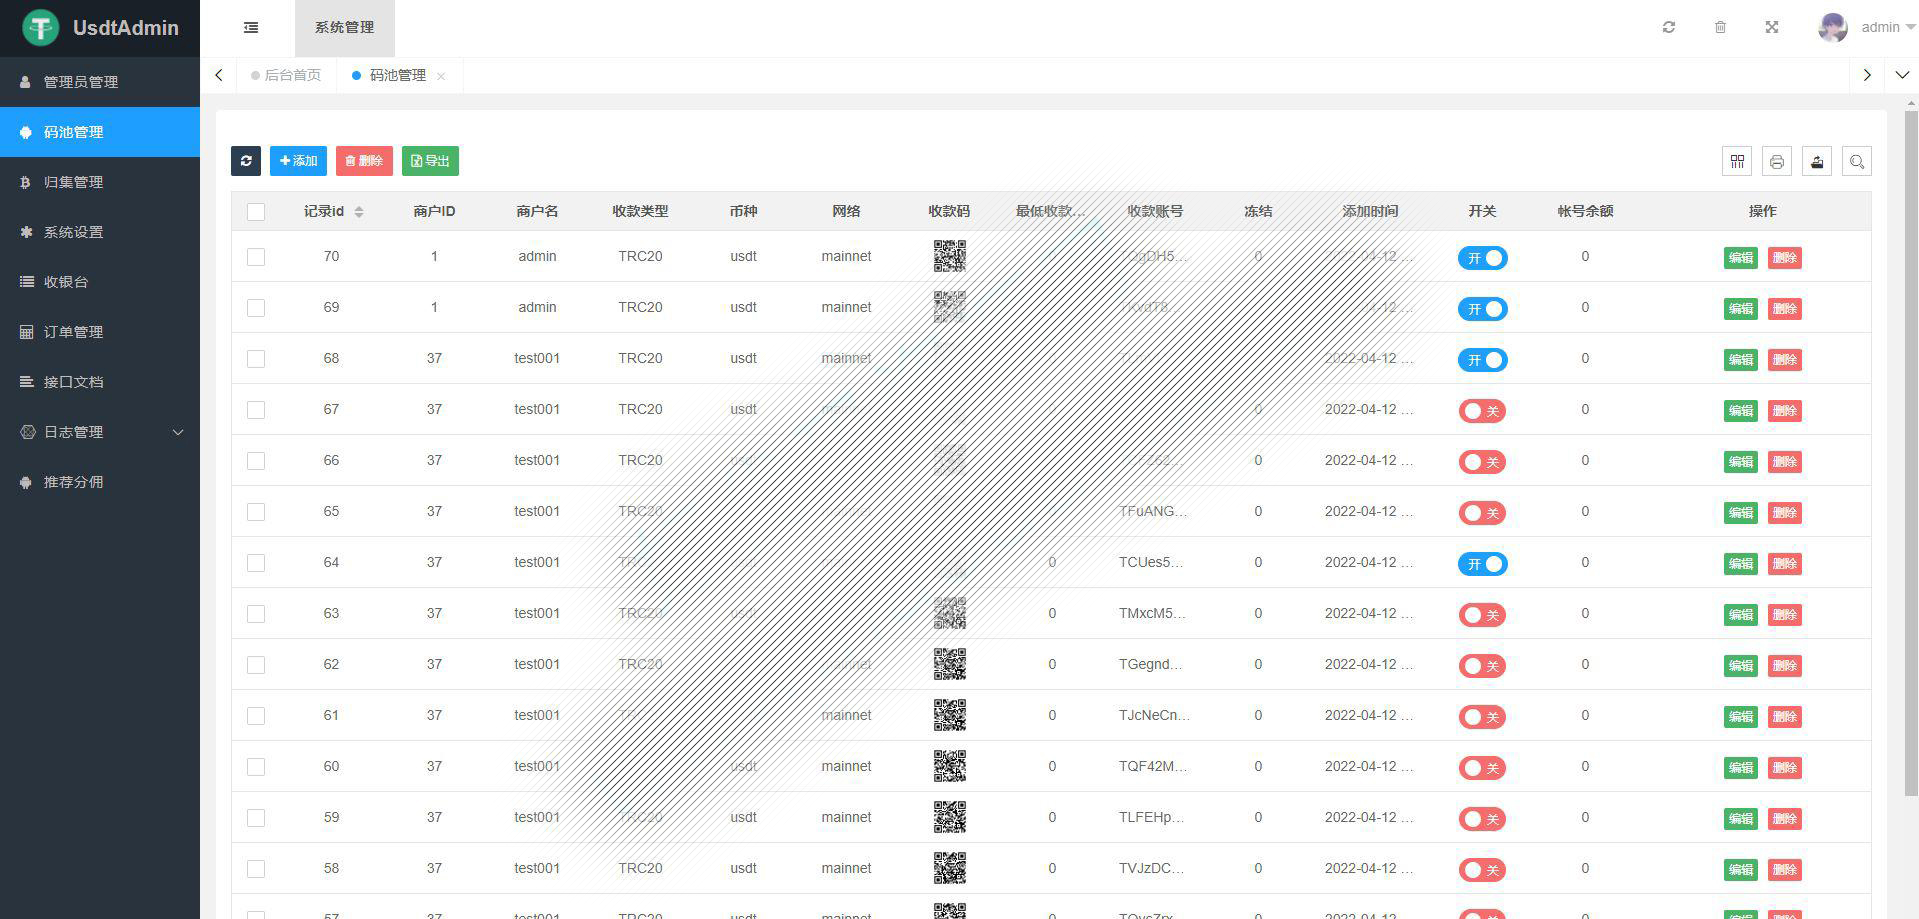
Task: Toggle on the switch for record 67
Action: [1482, 411]
